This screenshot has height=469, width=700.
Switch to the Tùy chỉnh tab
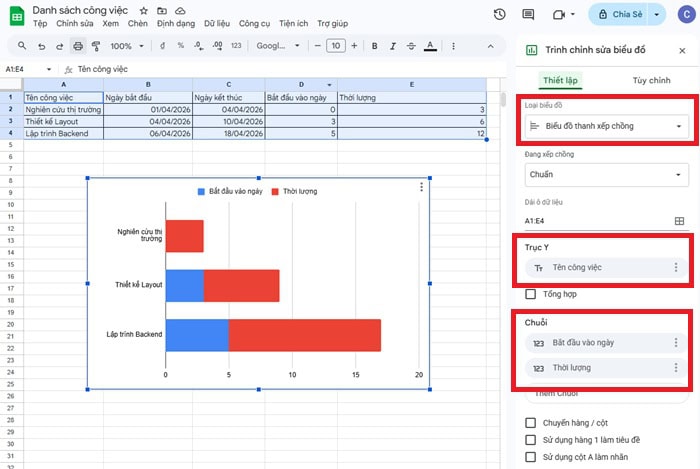[x=651, y=80]
